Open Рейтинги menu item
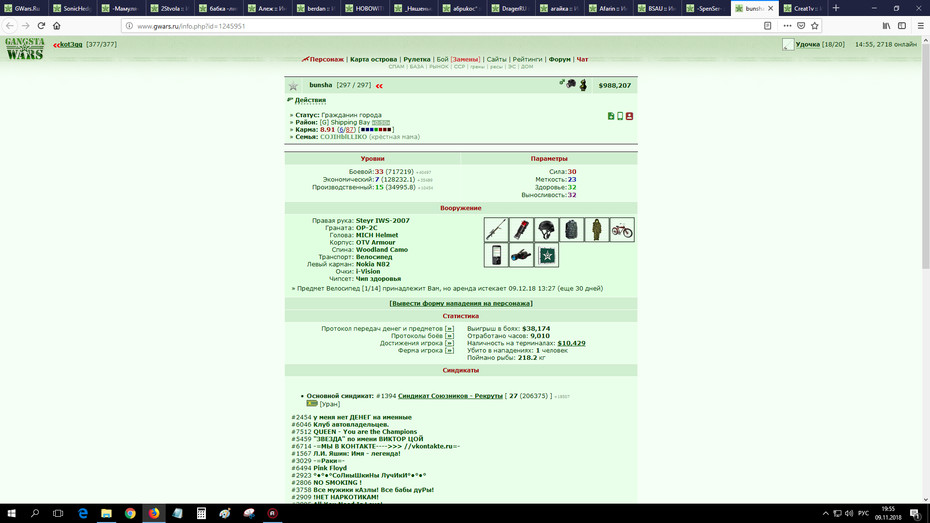Image resolution: width=930 pixels, height=523 pixels. pos(527,59)
